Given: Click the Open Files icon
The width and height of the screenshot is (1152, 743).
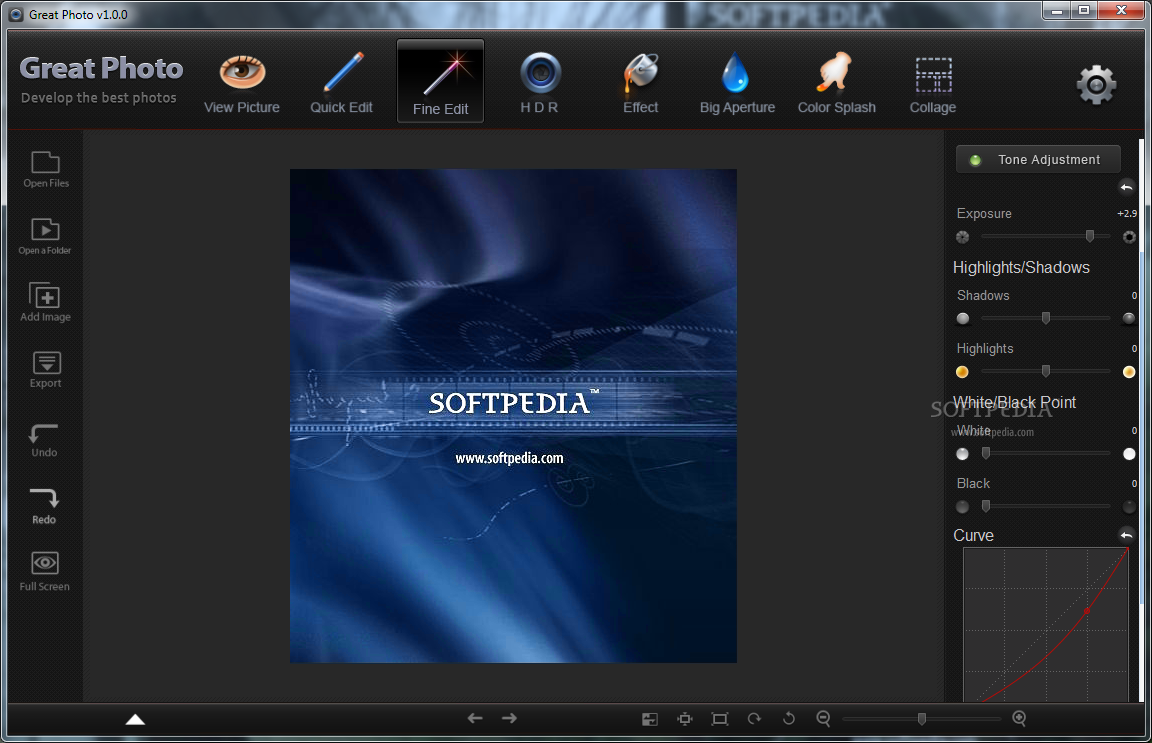Looking at the screenshot, I should pos(46,169).
